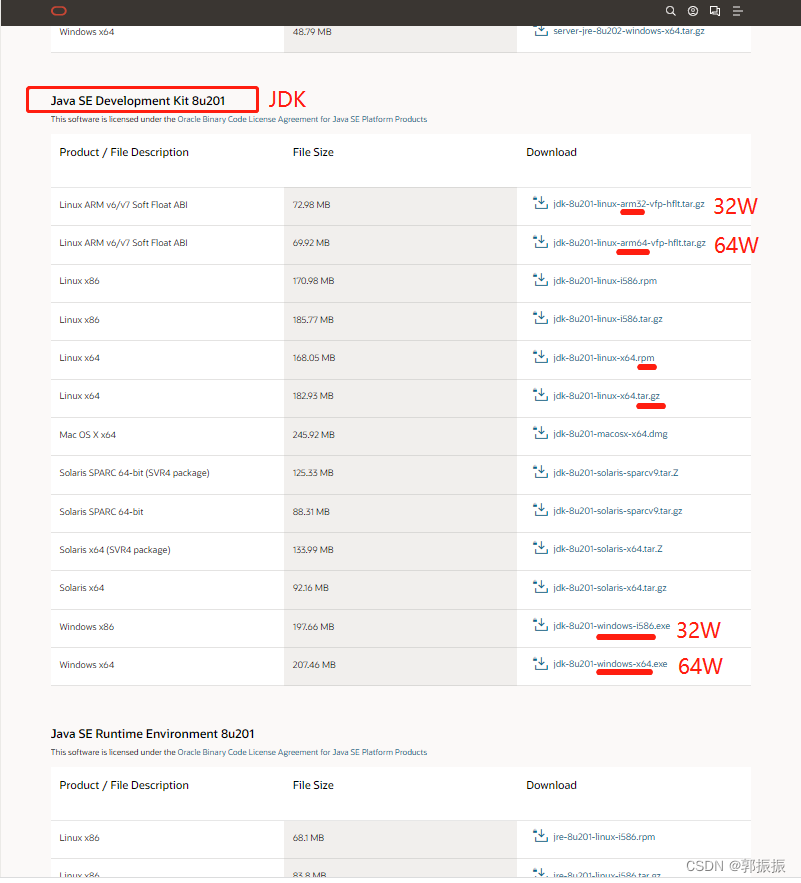Image resolution: width=801 pixels, height=883 pixels.
Task: Click the Mac OS X x64 row label
Action: click(87, 435)
